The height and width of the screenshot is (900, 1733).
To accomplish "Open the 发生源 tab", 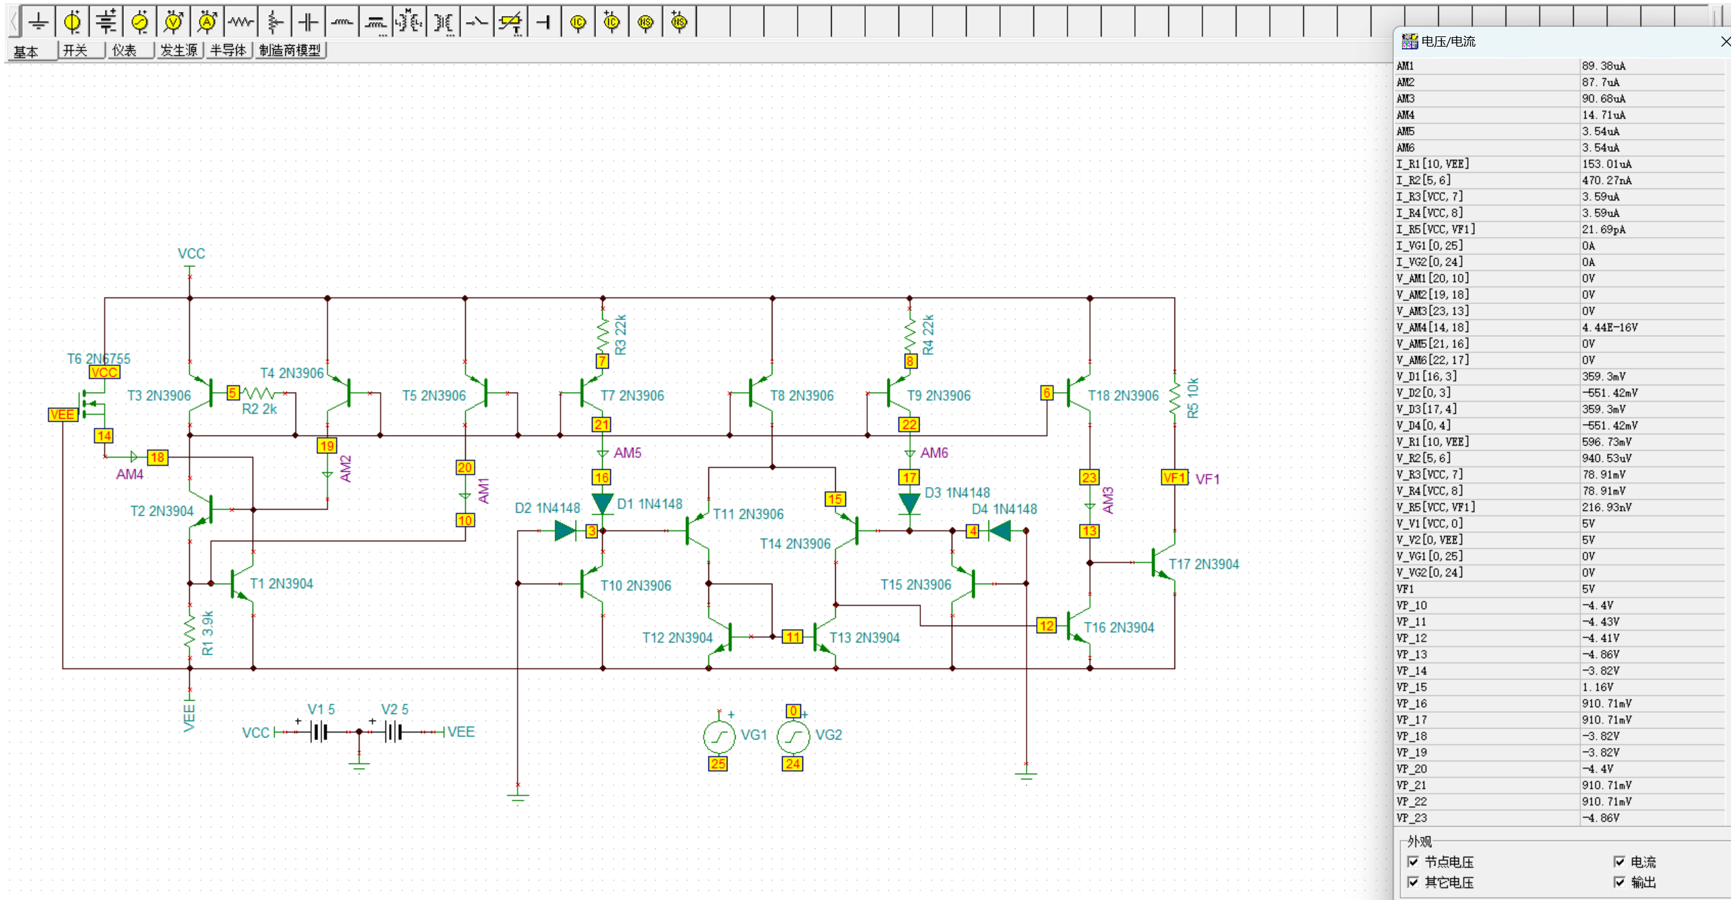I will (x=179, y=50).
